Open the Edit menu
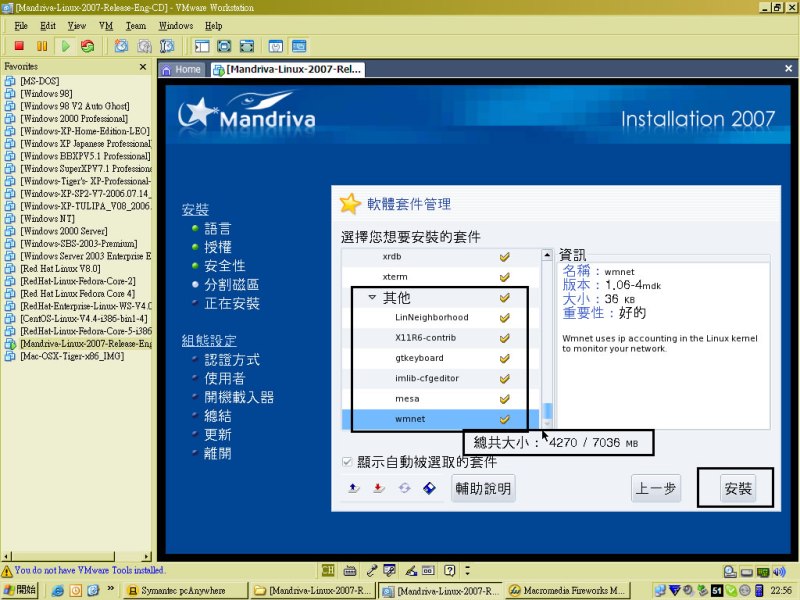The height and width of the screenshot is (600, 800). 48,26
